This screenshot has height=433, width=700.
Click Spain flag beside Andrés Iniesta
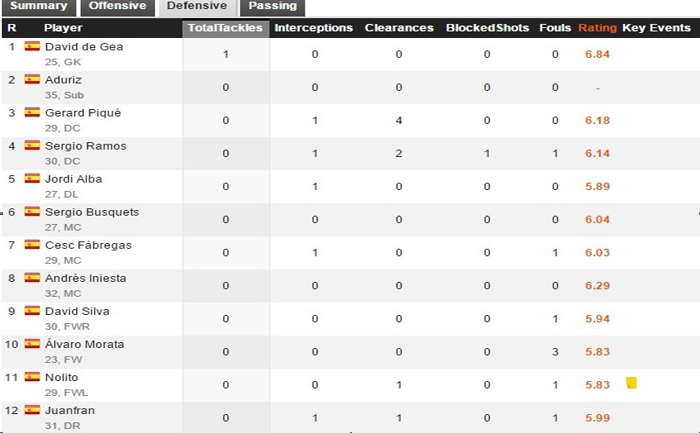pos(32,278)
